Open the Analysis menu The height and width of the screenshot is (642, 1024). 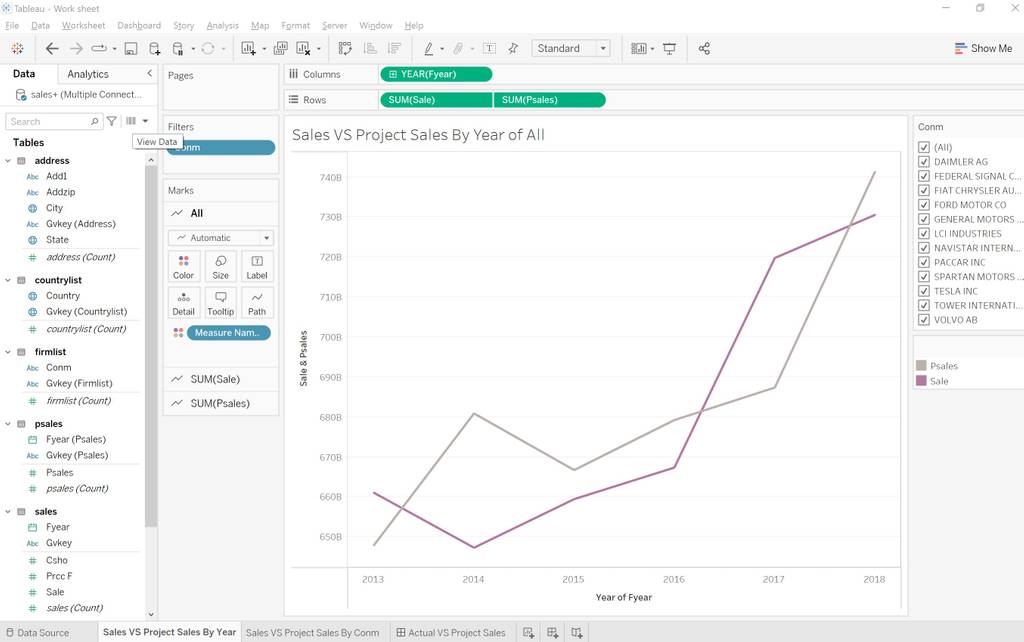coord(222,25)
